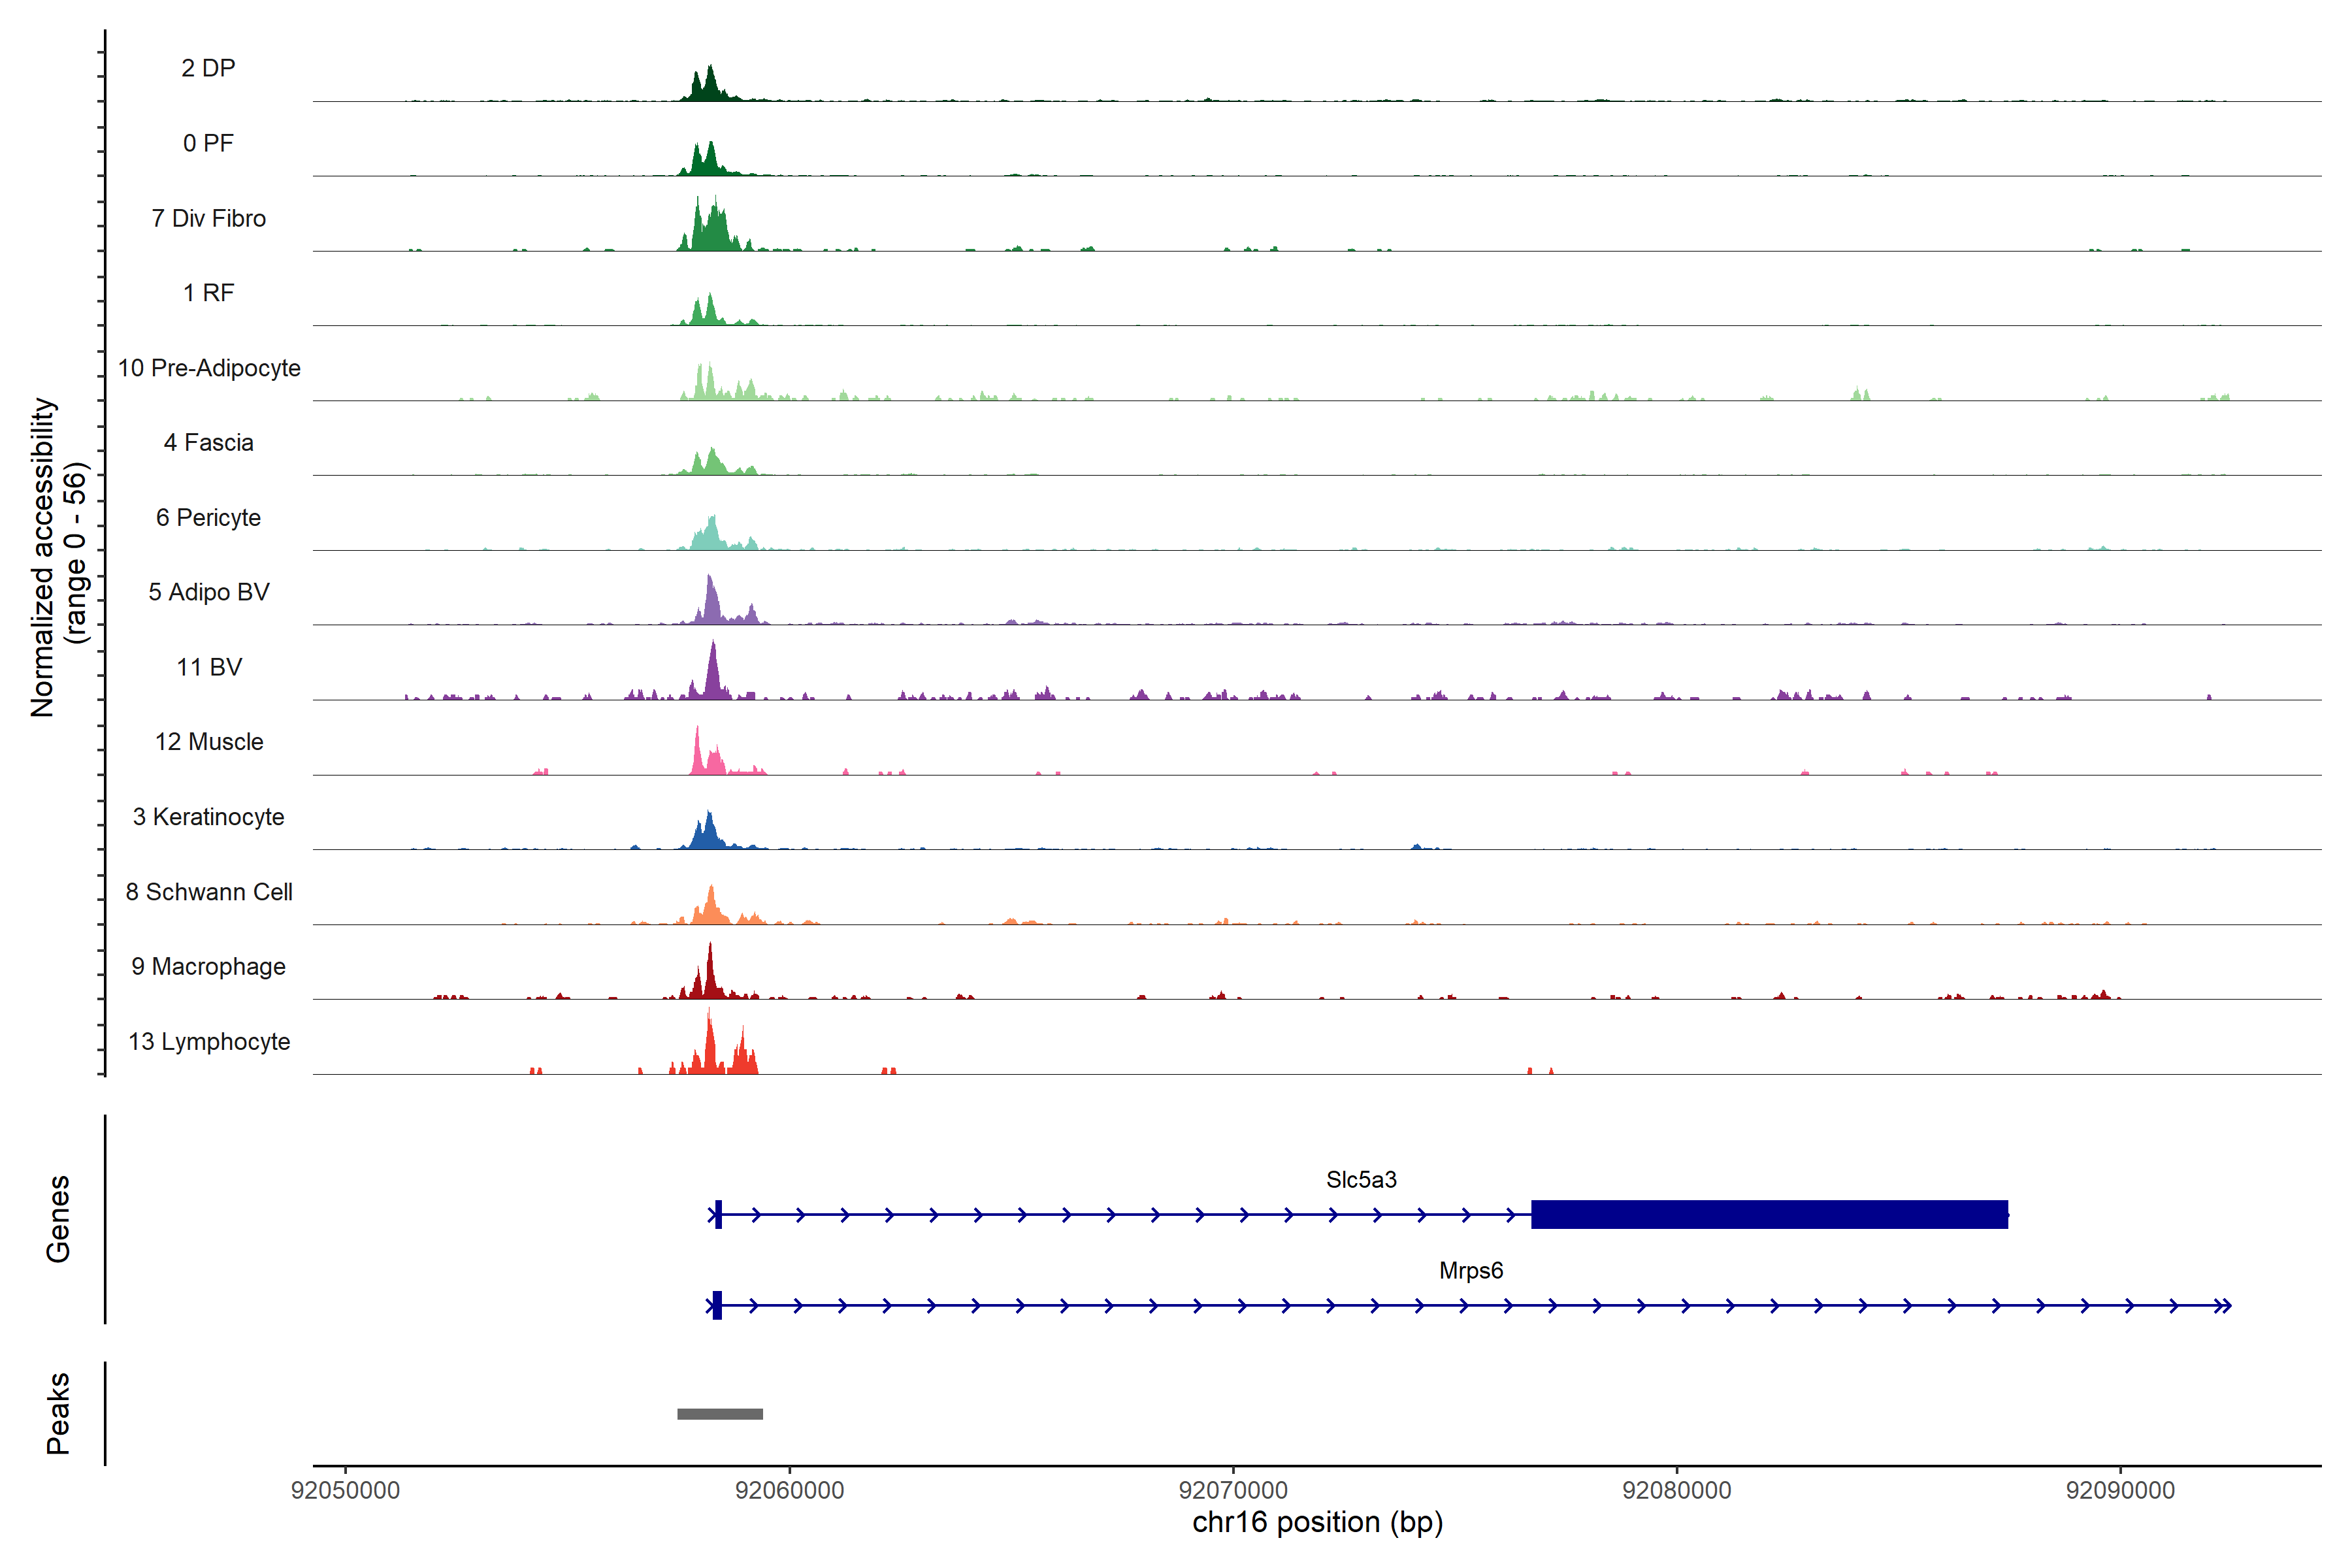Select the 7 Div Fibro track label
The height and width of the screenshot is (1568, 2352).
pyautogui.click(x=208, y=218)
